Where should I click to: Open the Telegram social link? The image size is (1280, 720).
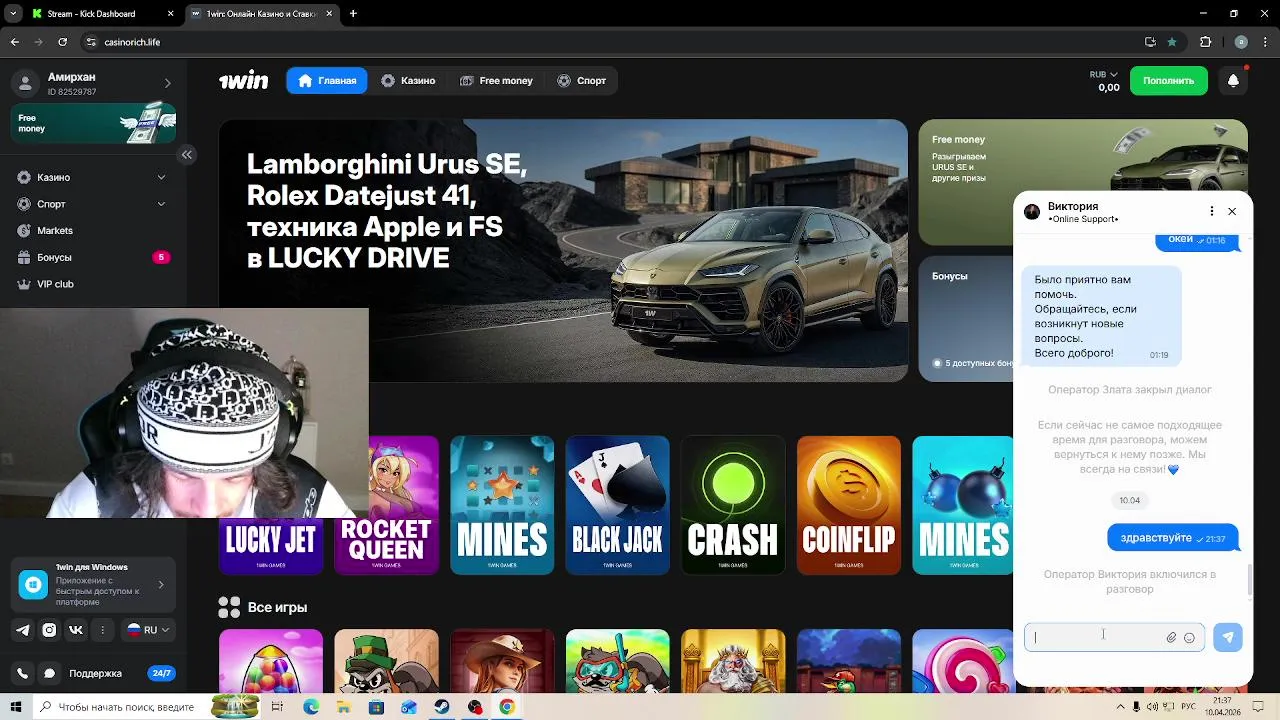pyautogui.click(x=23, y=630)
